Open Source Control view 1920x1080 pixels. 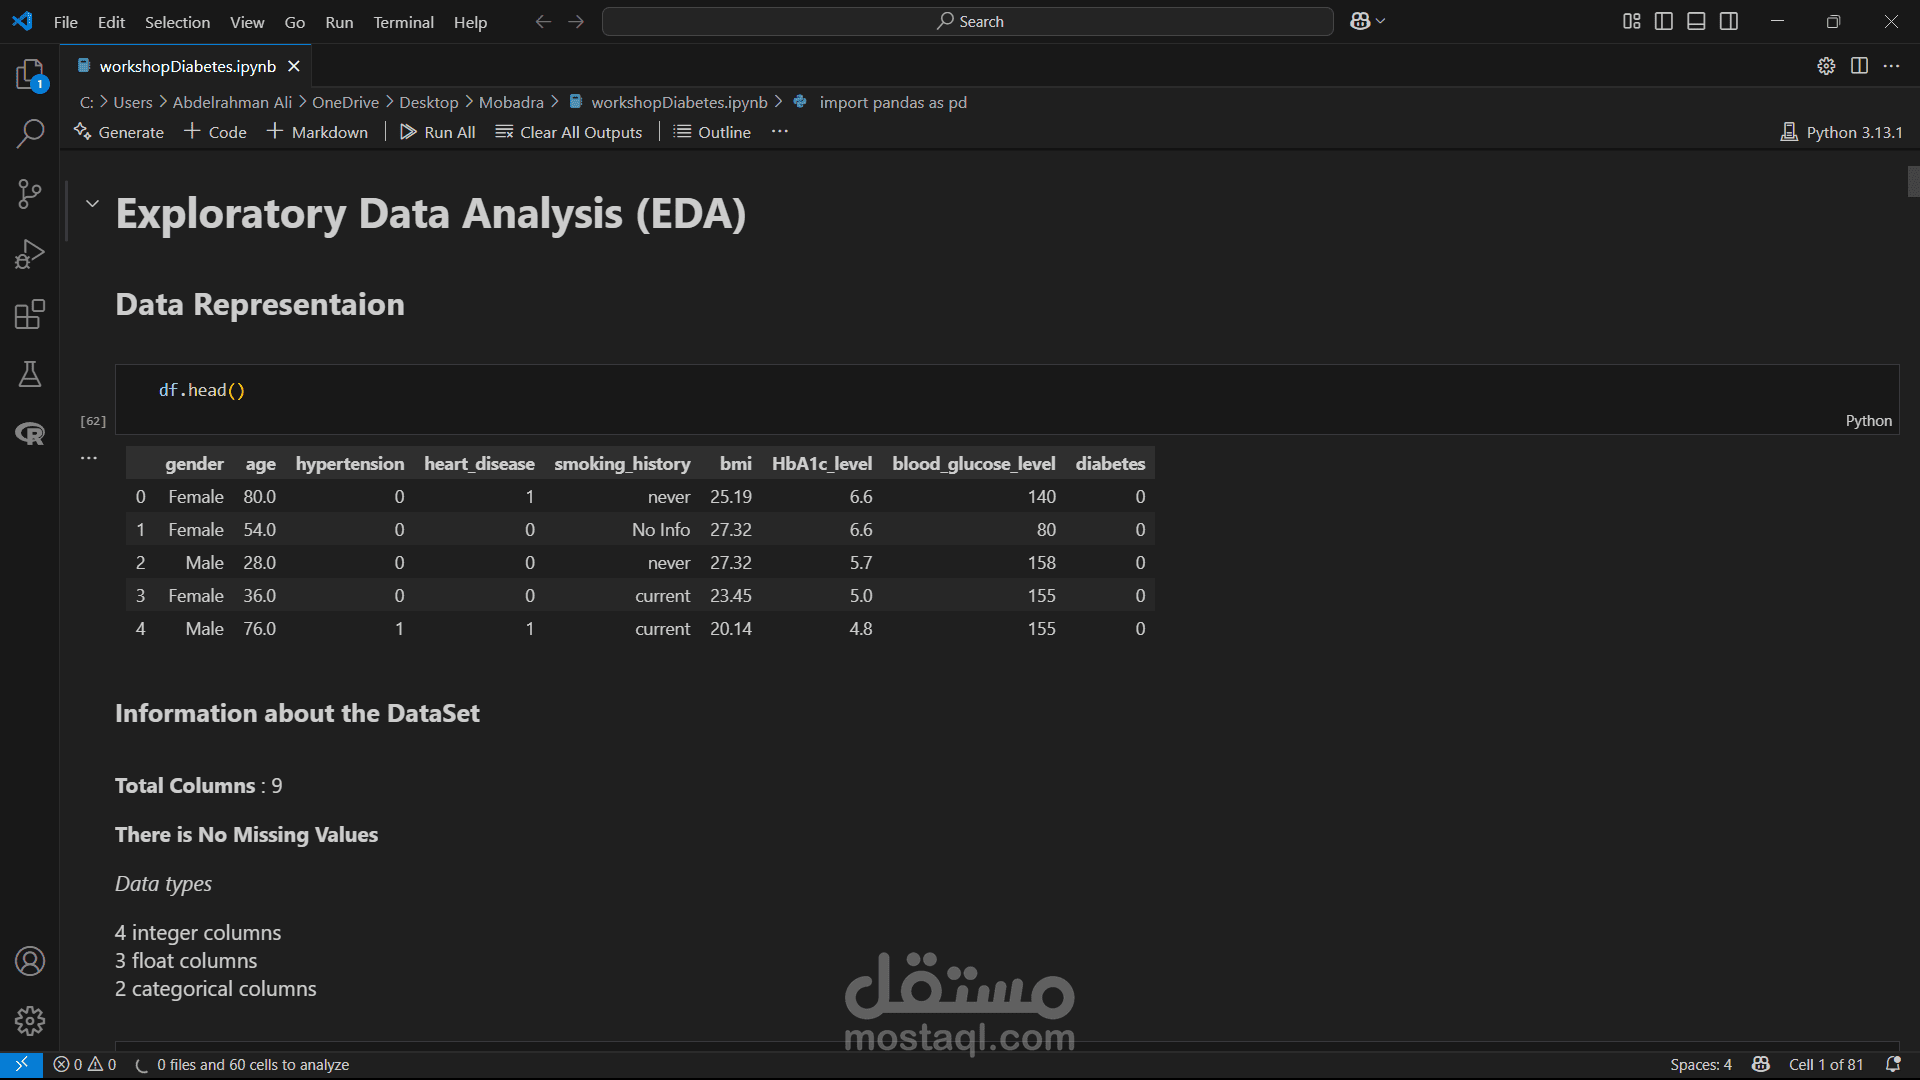click(x=30, y=194)
